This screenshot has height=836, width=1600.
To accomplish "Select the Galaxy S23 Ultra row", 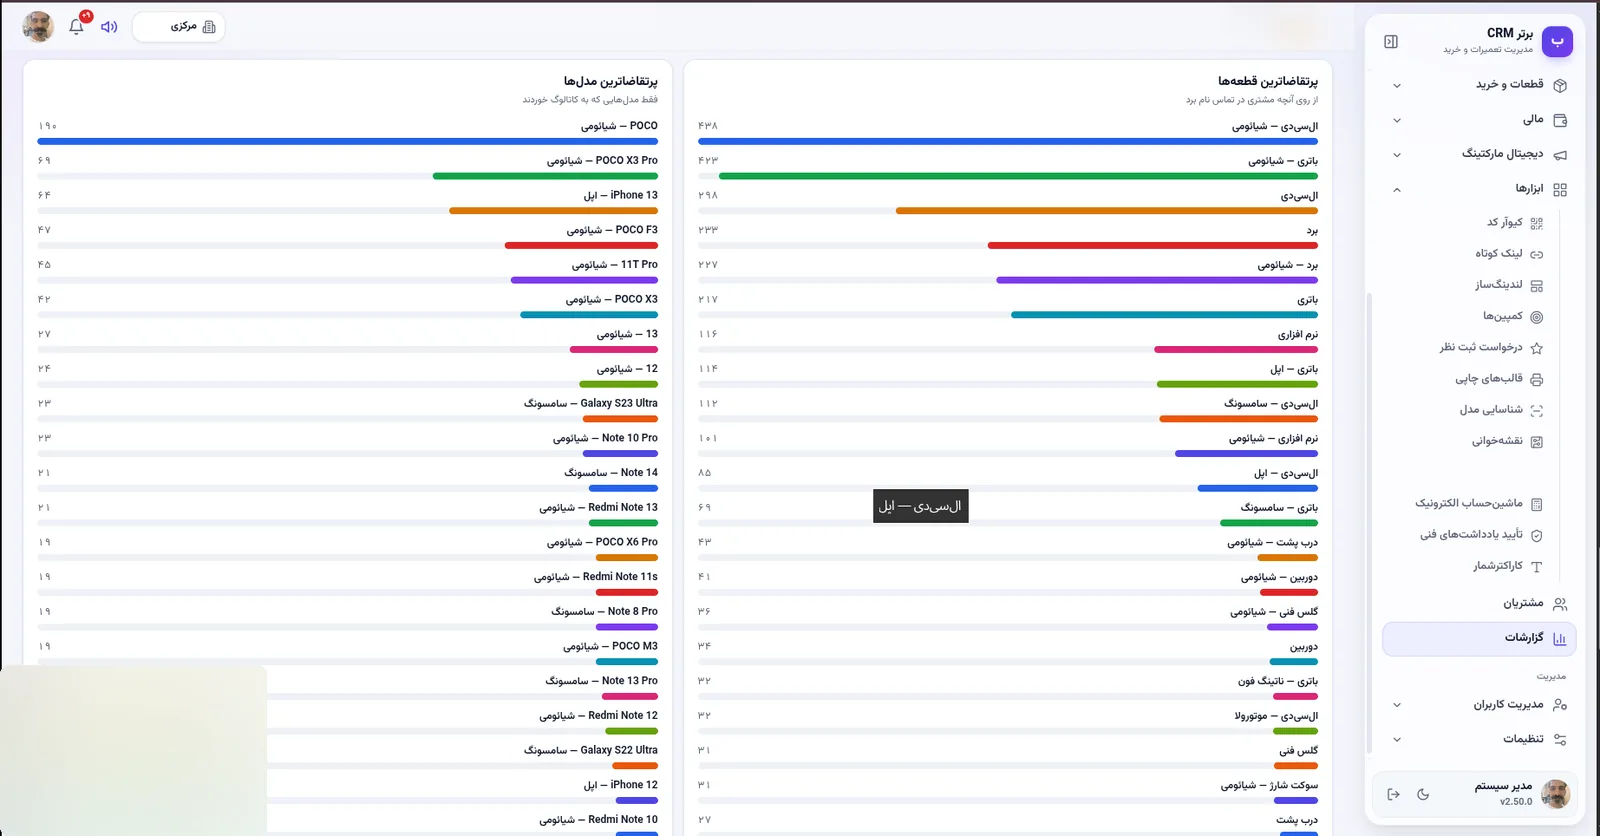I will pos(348,409).
